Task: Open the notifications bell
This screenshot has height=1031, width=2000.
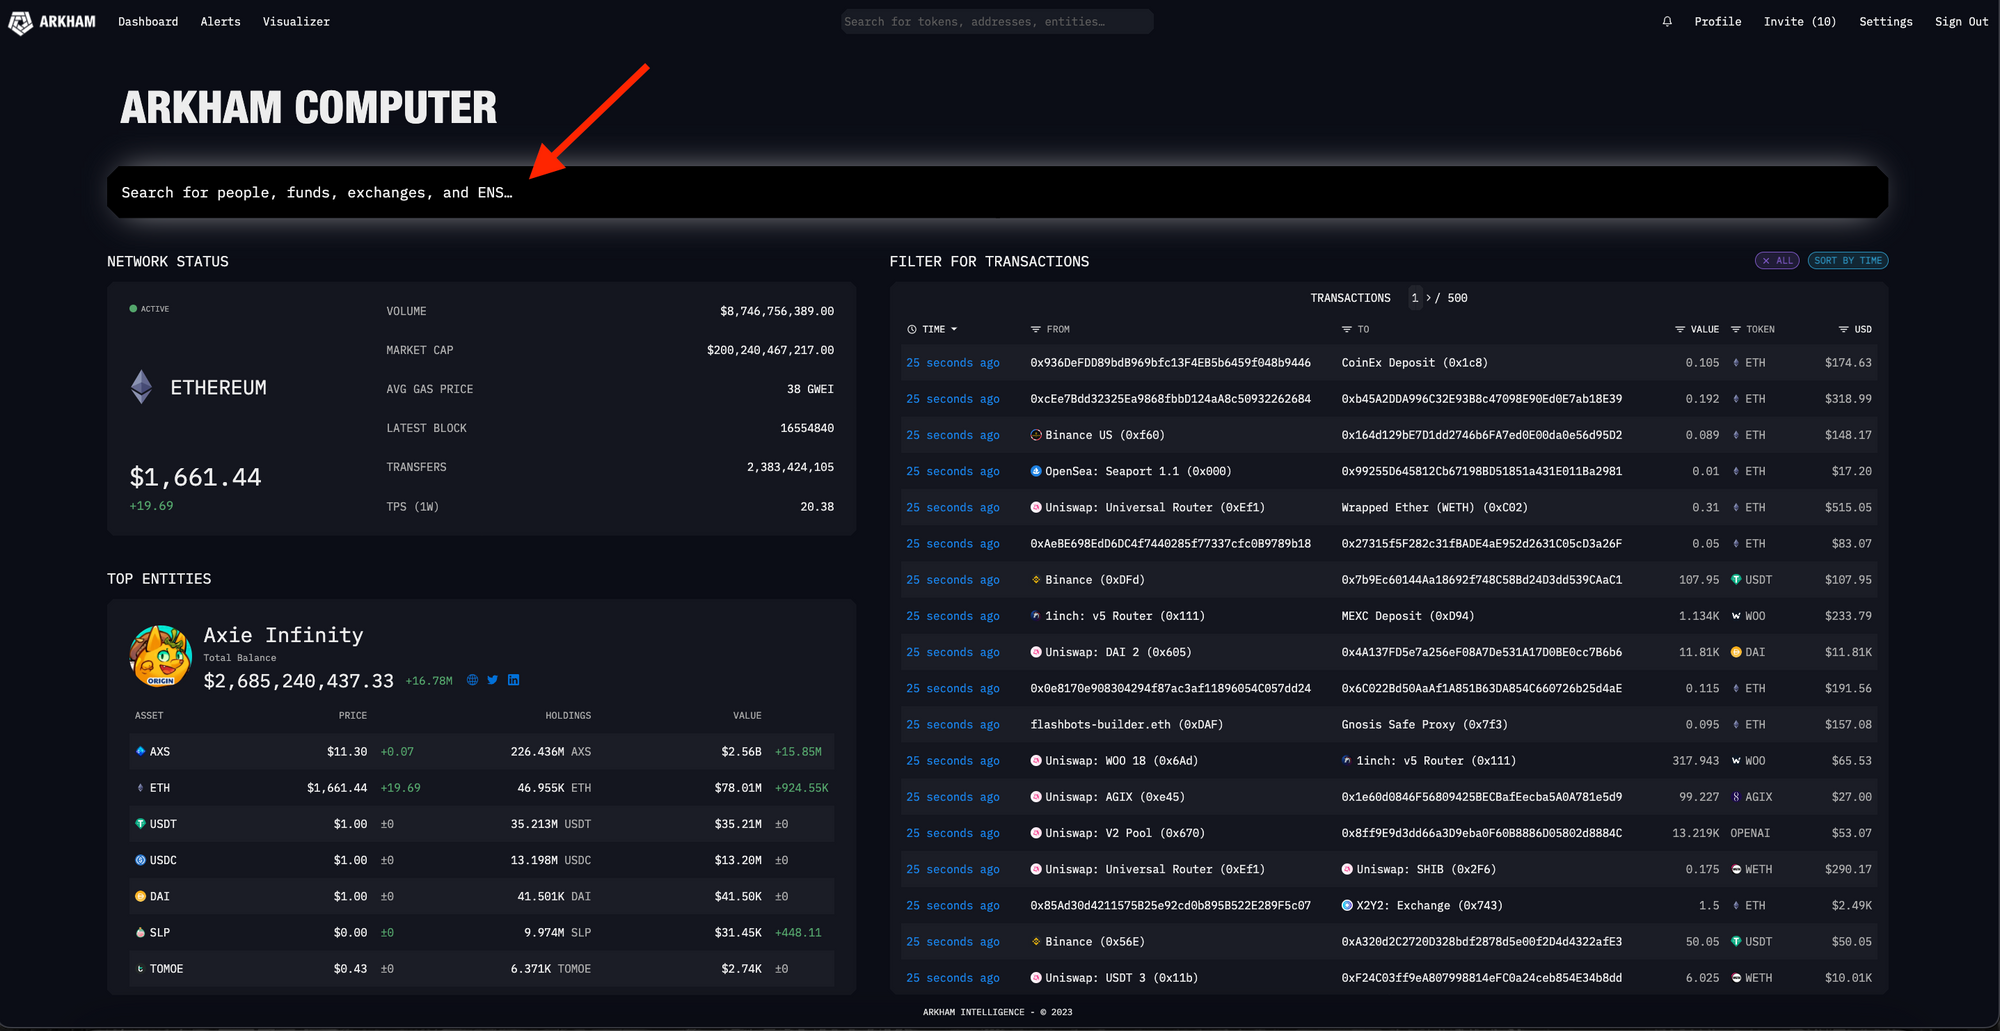Action: pos(1667,21)
